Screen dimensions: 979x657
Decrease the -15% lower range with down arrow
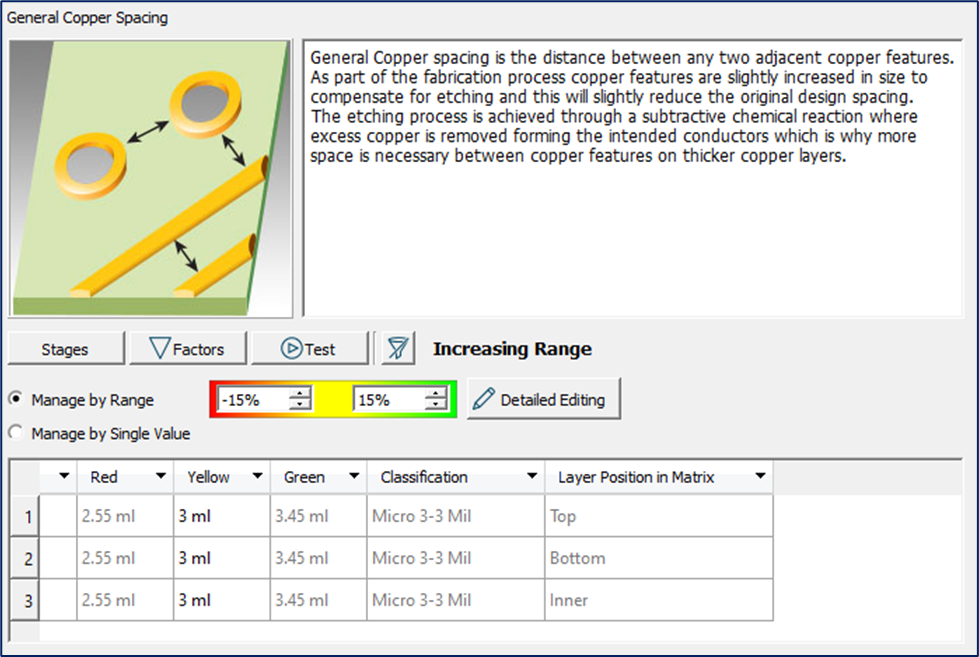tap(300, 406)
